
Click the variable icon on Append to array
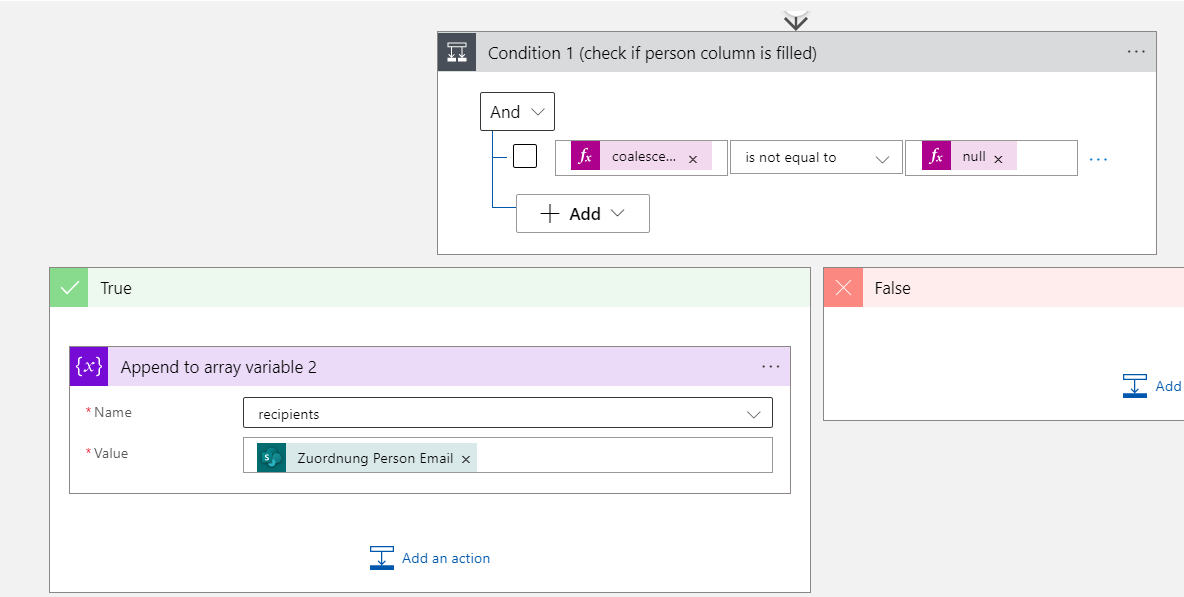pos(88,367)
